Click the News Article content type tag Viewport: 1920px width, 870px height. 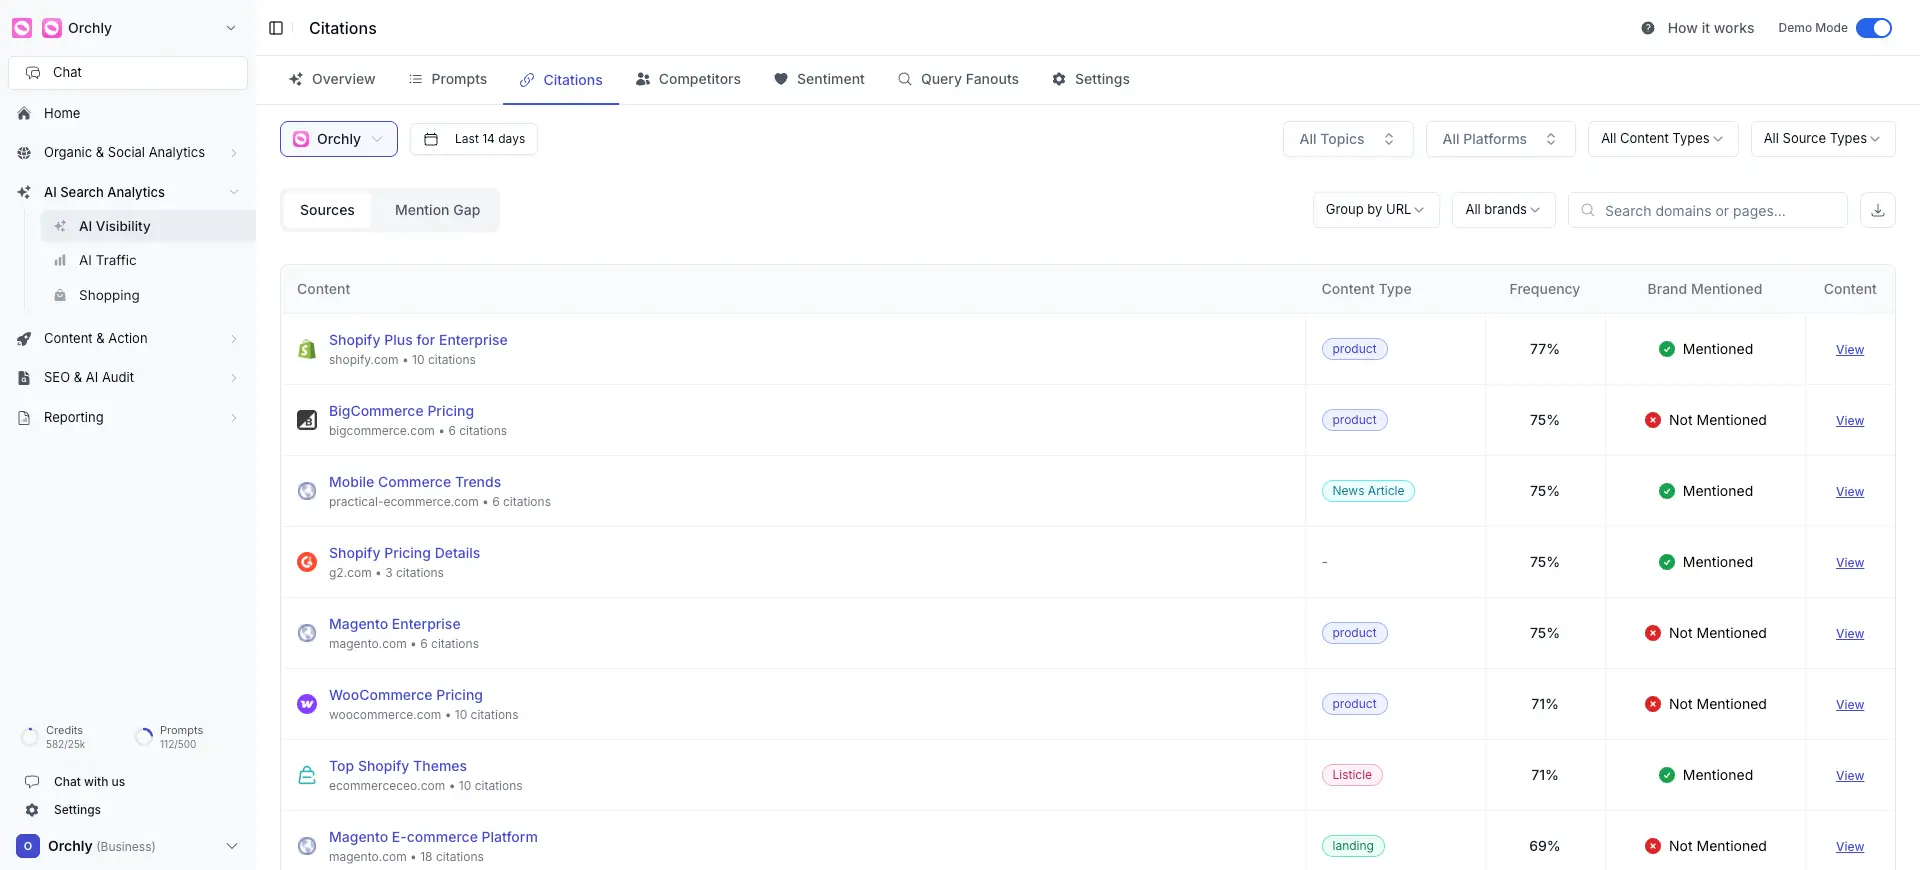tap(1368, 491)
